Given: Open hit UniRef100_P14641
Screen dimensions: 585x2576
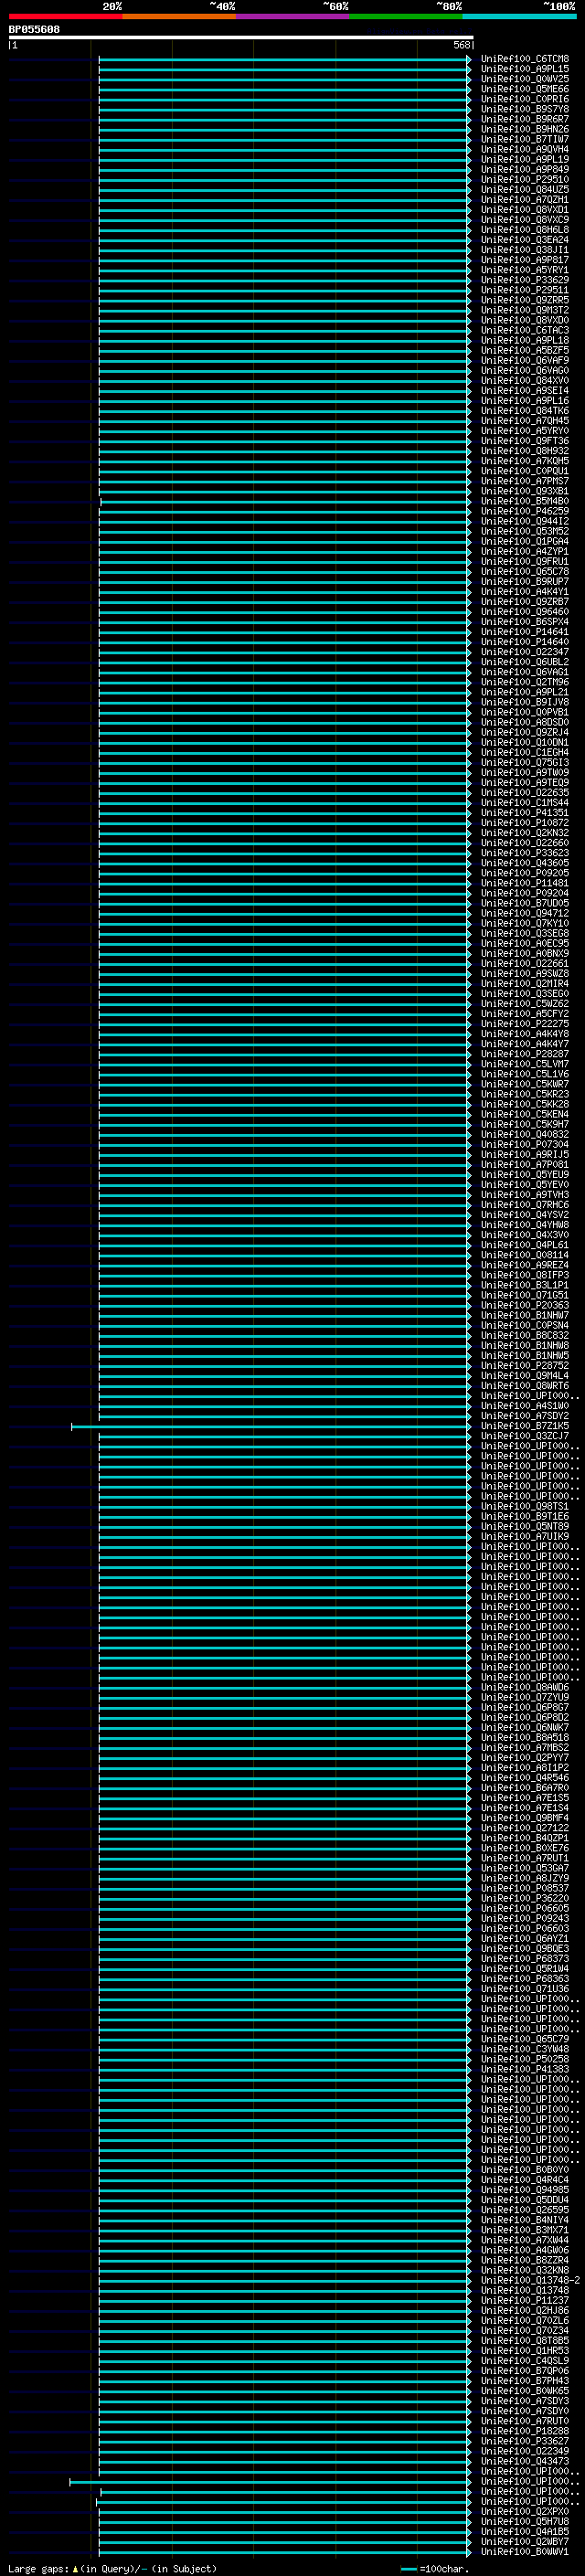Looking at the screenshot, I should (x=524, y=632).
